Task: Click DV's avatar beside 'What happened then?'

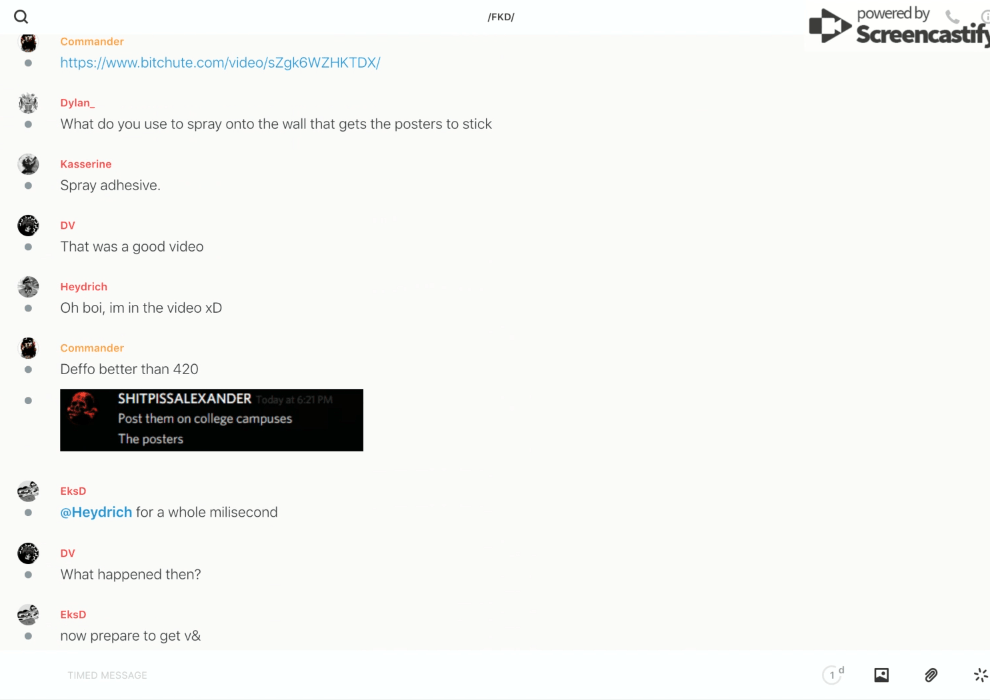Action: 28,553
